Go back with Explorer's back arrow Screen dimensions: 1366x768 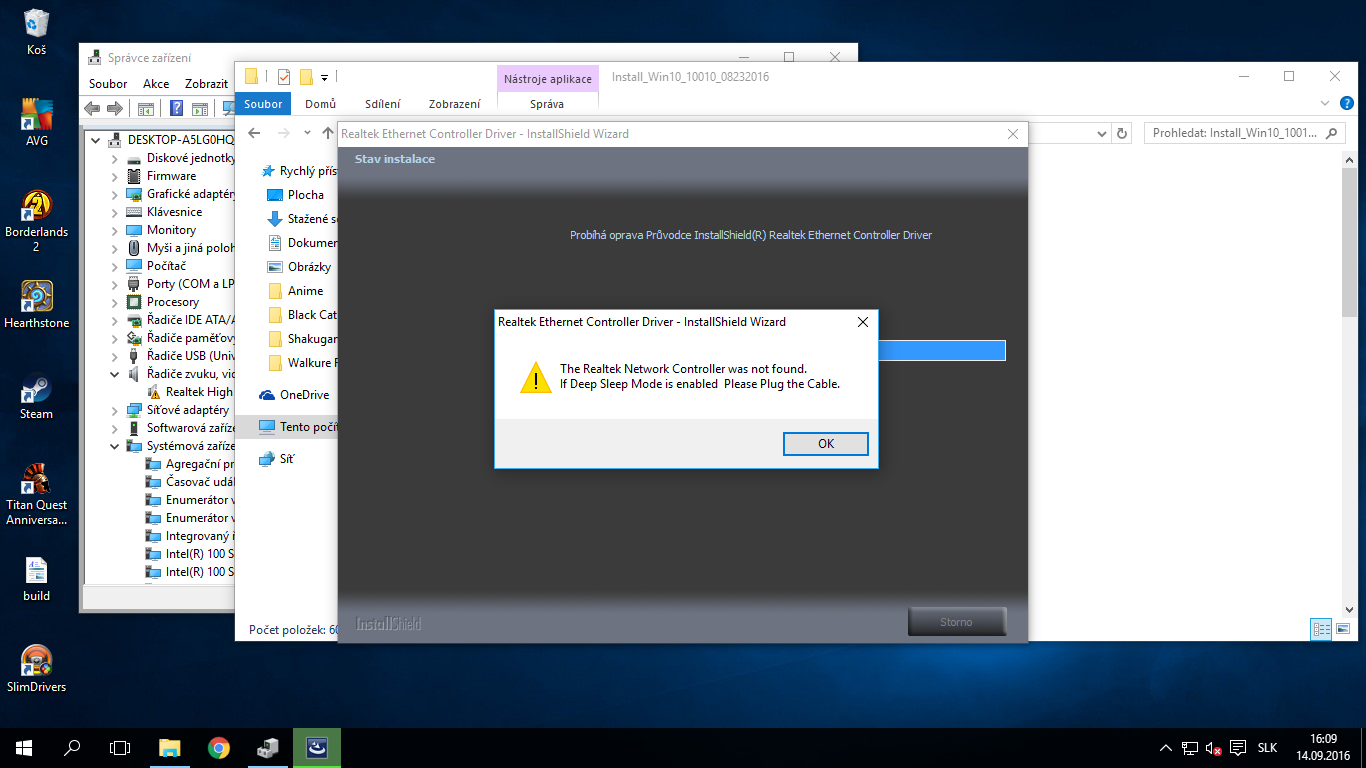[x=254, y=133]
